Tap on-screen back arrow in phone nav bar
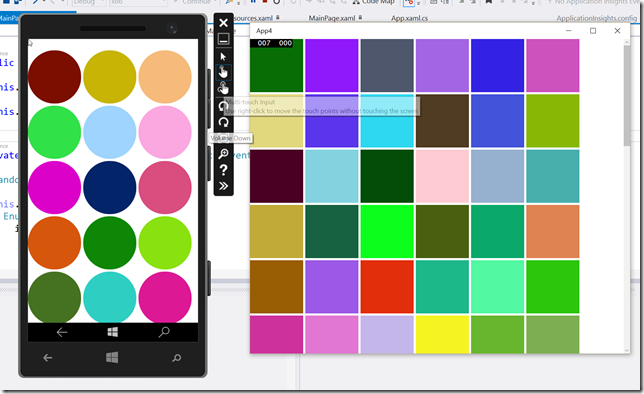This screenshot has height=394, width=644. tap(62, 332)
